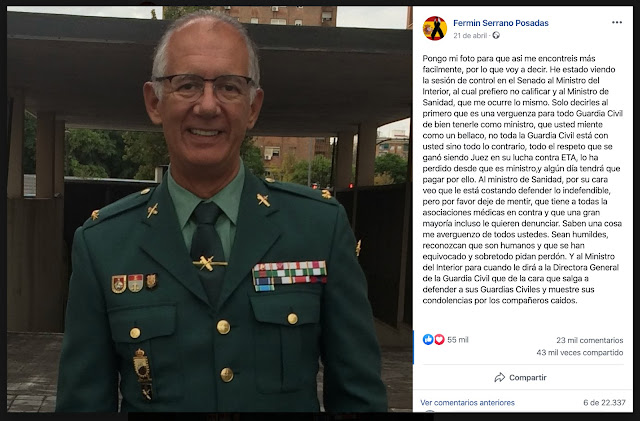Click the red heart reaction icon
640x421 pixels.
tap(439, 339)
